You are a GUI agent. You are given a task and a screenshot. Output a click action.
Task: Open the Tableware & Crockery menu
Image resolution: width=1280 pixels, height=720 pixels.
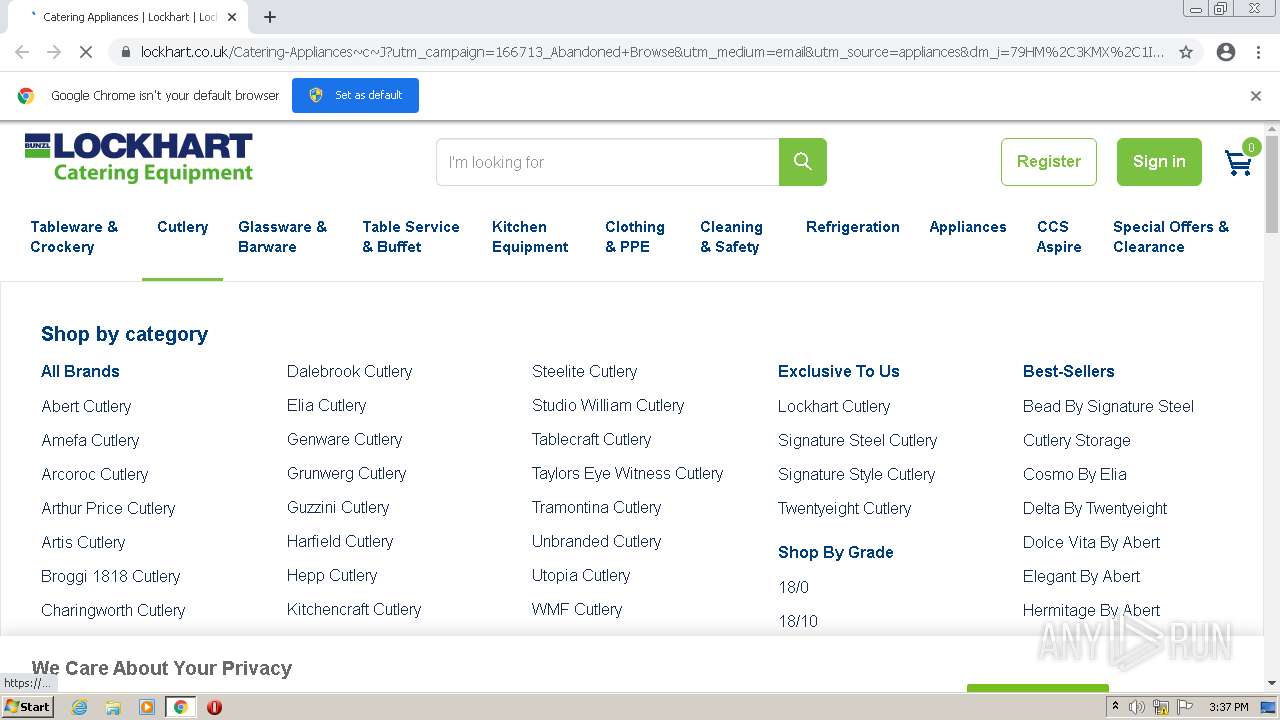point(74,237)
